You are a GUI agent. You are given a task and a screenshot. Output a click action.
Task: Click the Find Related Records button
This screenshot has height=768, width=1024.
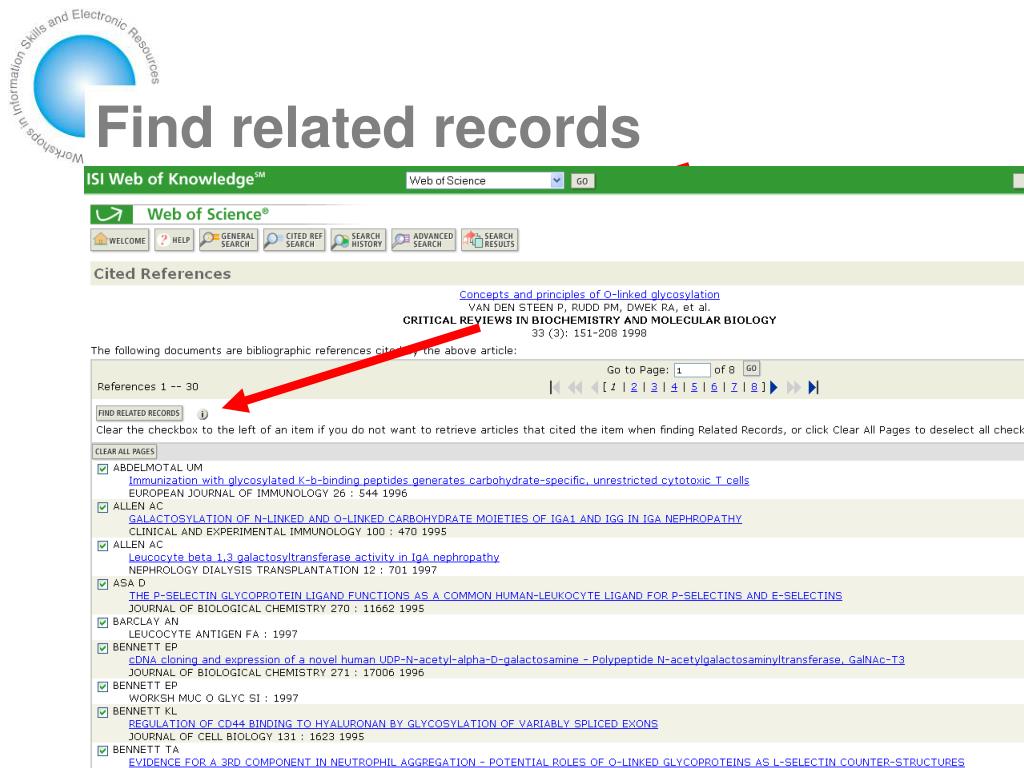(x=139, y=413)
